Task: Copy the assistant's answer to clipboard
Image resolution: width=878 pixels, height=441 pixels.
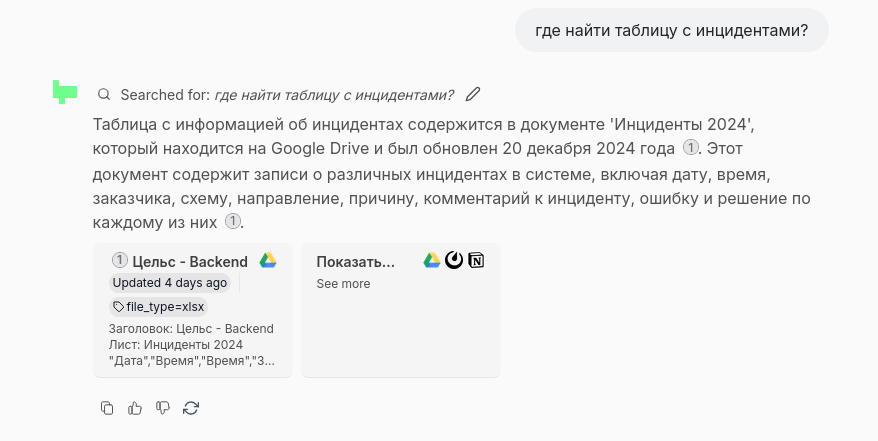Action: point(107,408)
